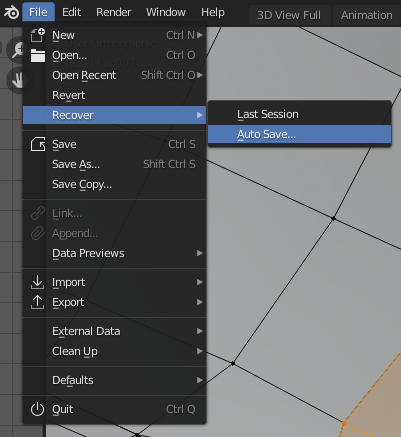The height and width of the screenshot is (437, 401).
Task: Choose Save Copy... menu entry
Action: [115, 184]
